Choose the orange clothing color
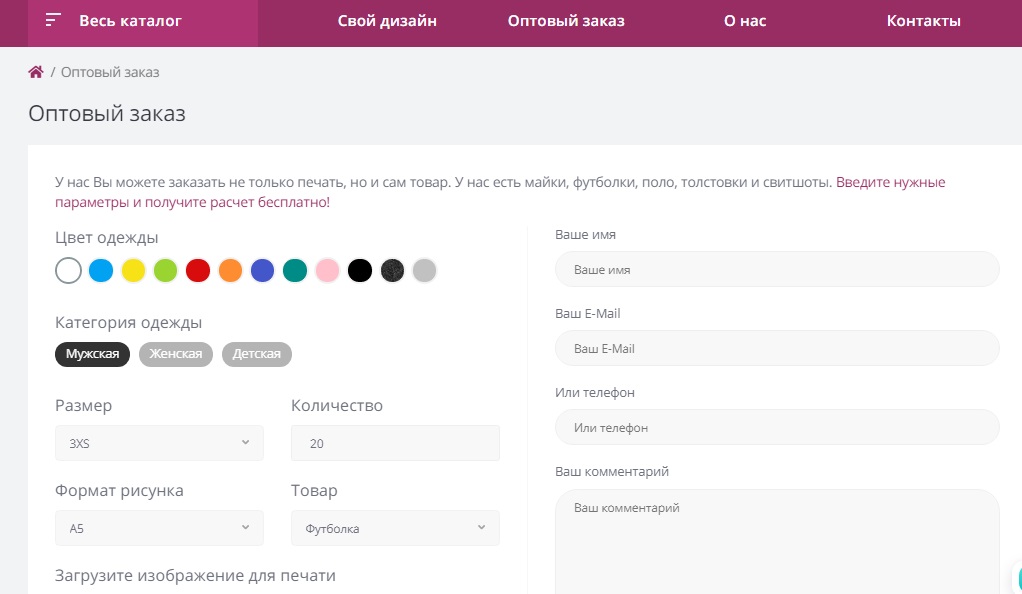 point(230,270)
